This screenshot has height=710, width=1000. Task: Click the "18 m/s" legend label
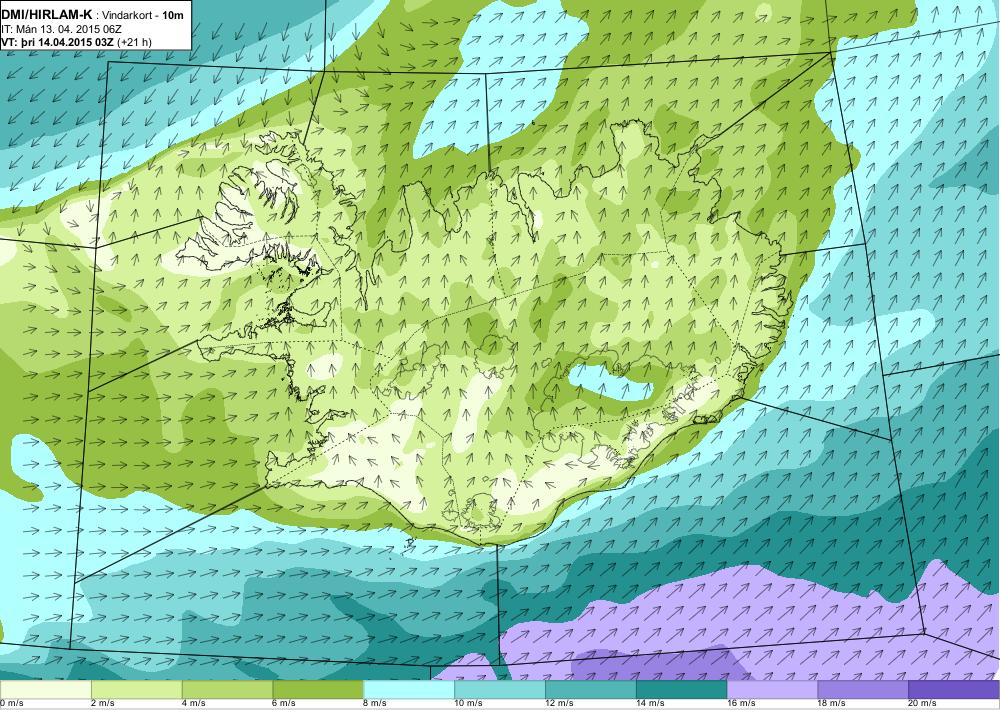pos(833,704)
